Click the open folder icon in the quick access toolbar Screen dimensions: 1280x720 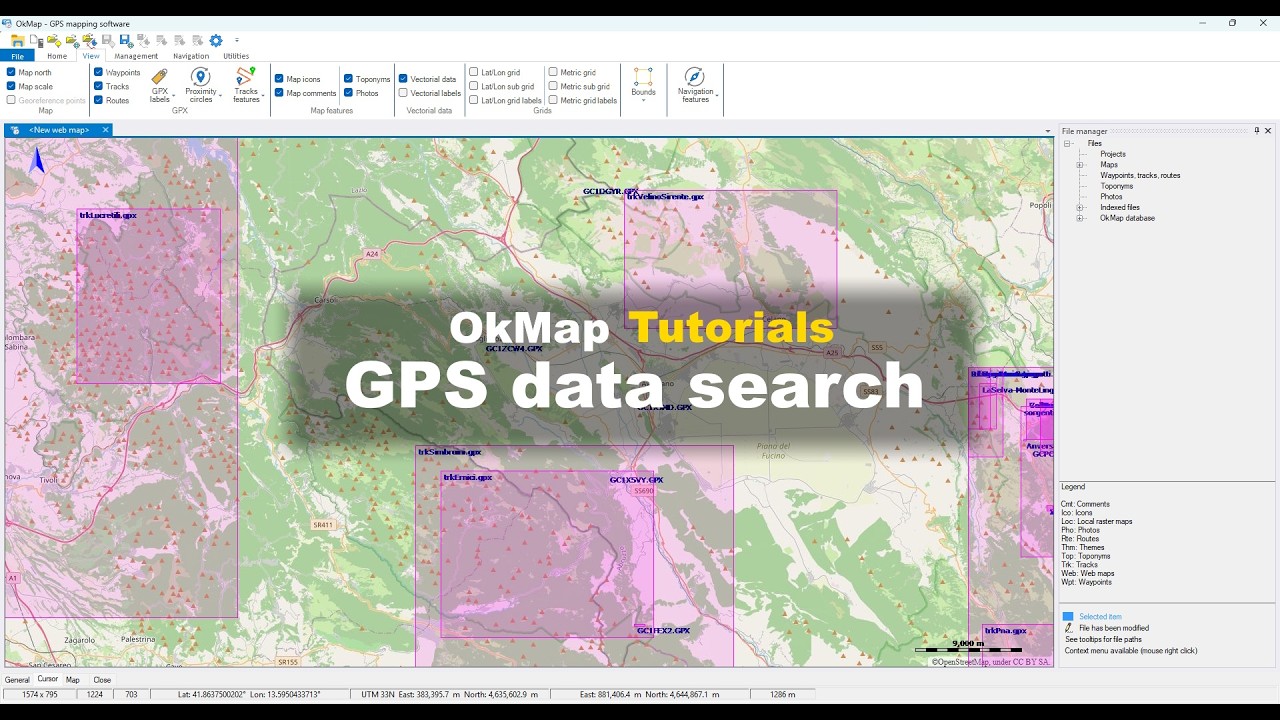click(18, 41)
